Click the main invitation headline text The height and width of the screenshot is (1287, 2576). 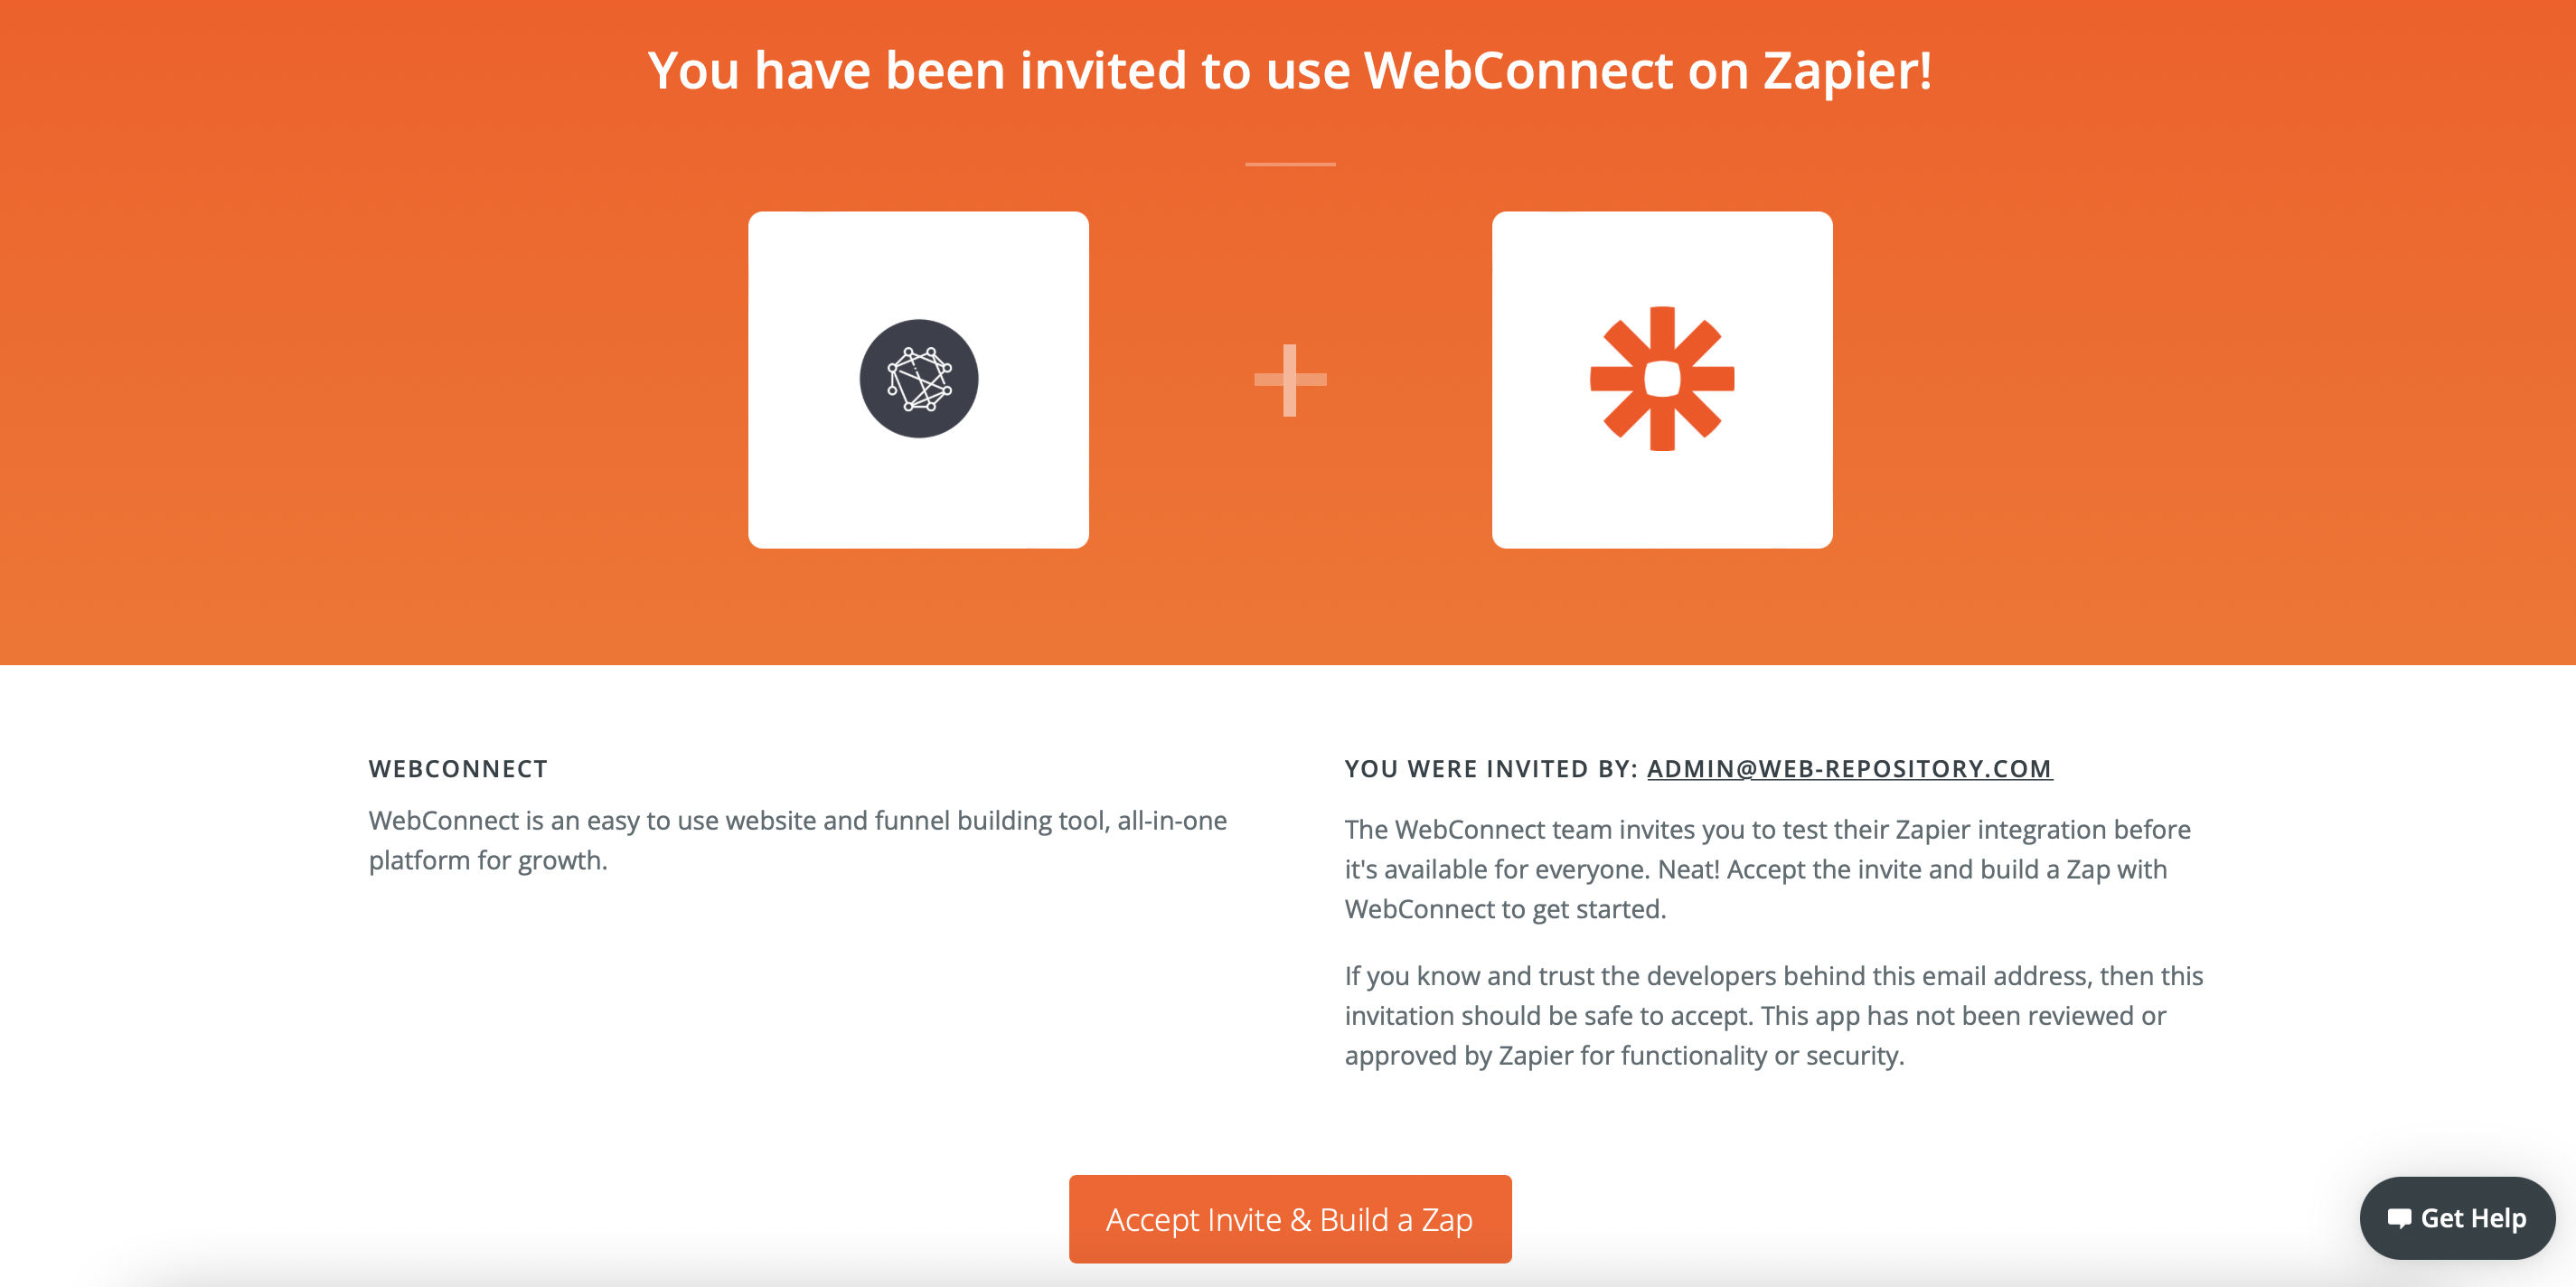pos(1290,71)
